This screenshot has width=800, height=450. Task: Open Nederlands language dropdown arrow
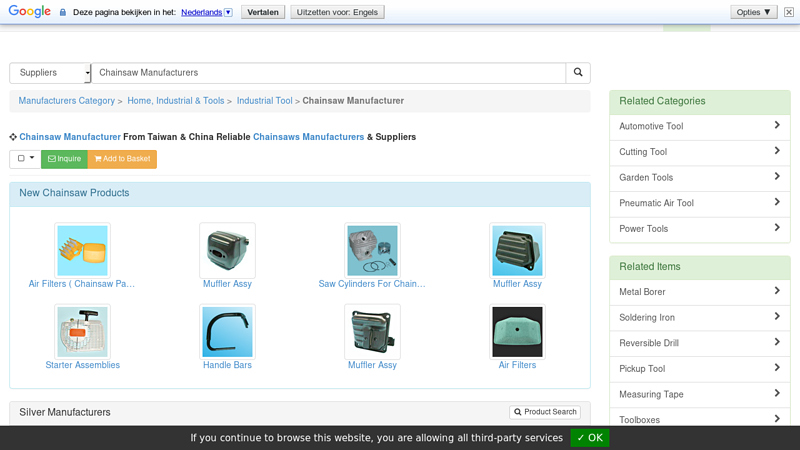tap(228, 12)
